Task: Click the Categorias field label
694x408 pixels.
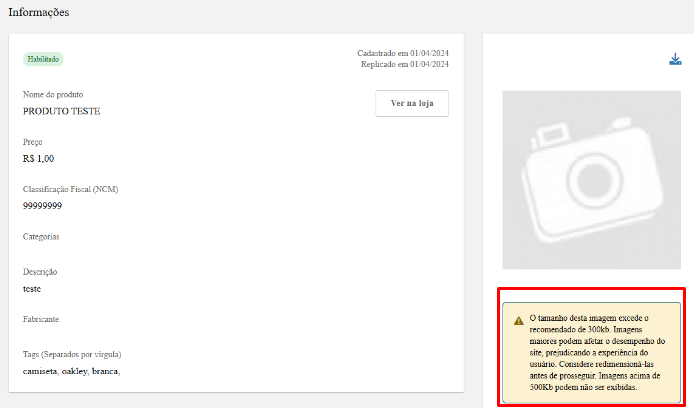Action: coord(41,237)
